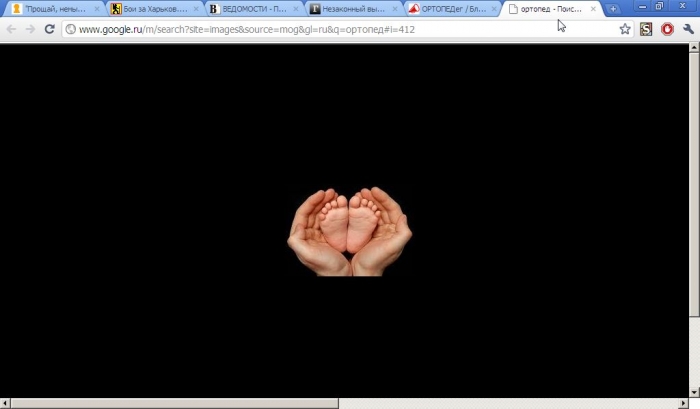Open the S extension icon in toolbar
Image resolution: width=700 pixels, height=409 pixels.
pos(646,29)
